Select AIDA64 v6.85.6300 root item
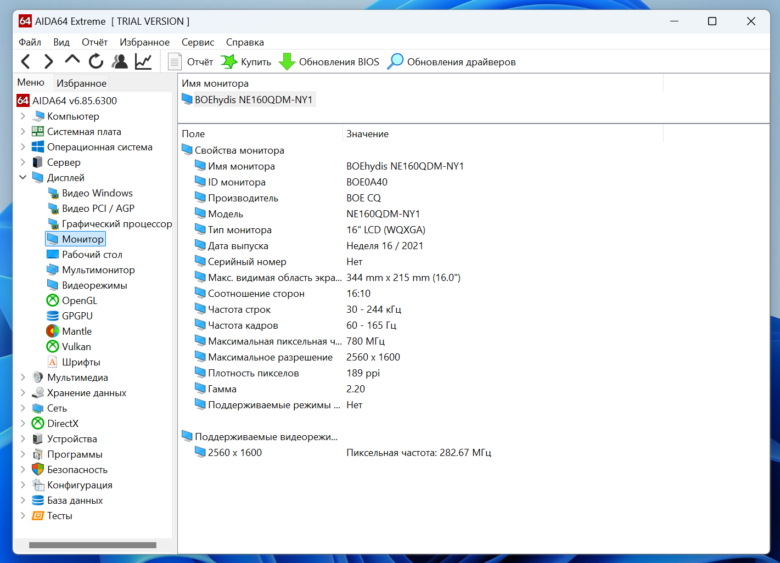The width and height of the screenshot is (780, 563). [67, 101]
